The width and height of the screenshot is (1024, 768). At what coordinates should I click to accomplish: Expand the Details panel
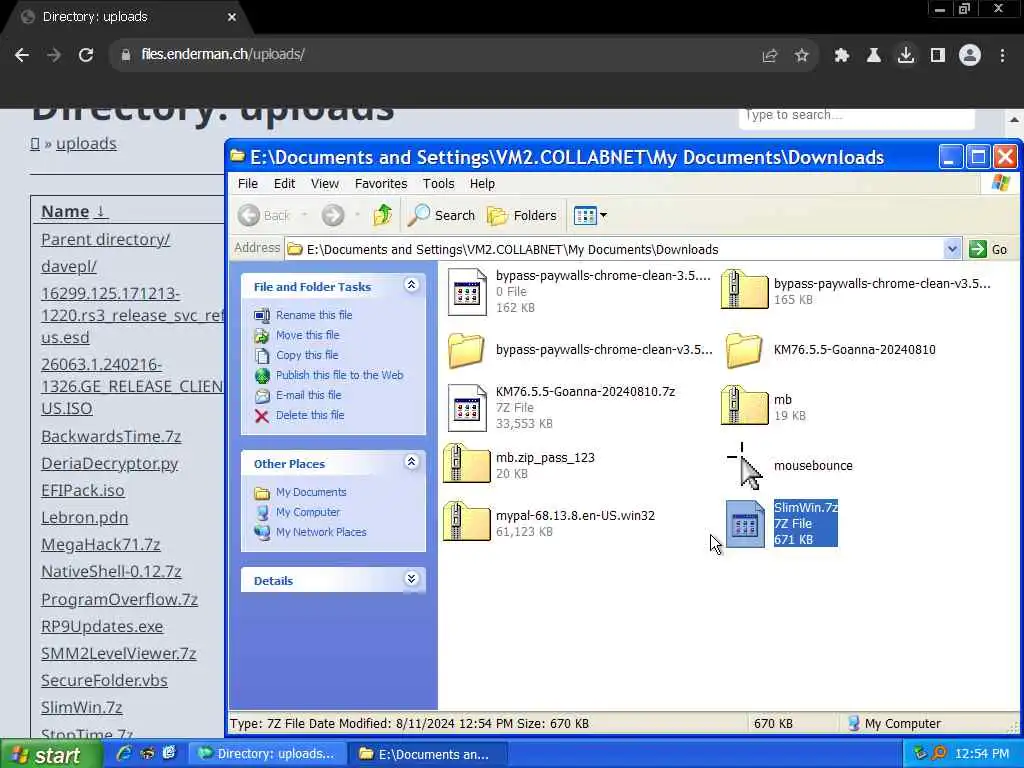click(411, 579)
